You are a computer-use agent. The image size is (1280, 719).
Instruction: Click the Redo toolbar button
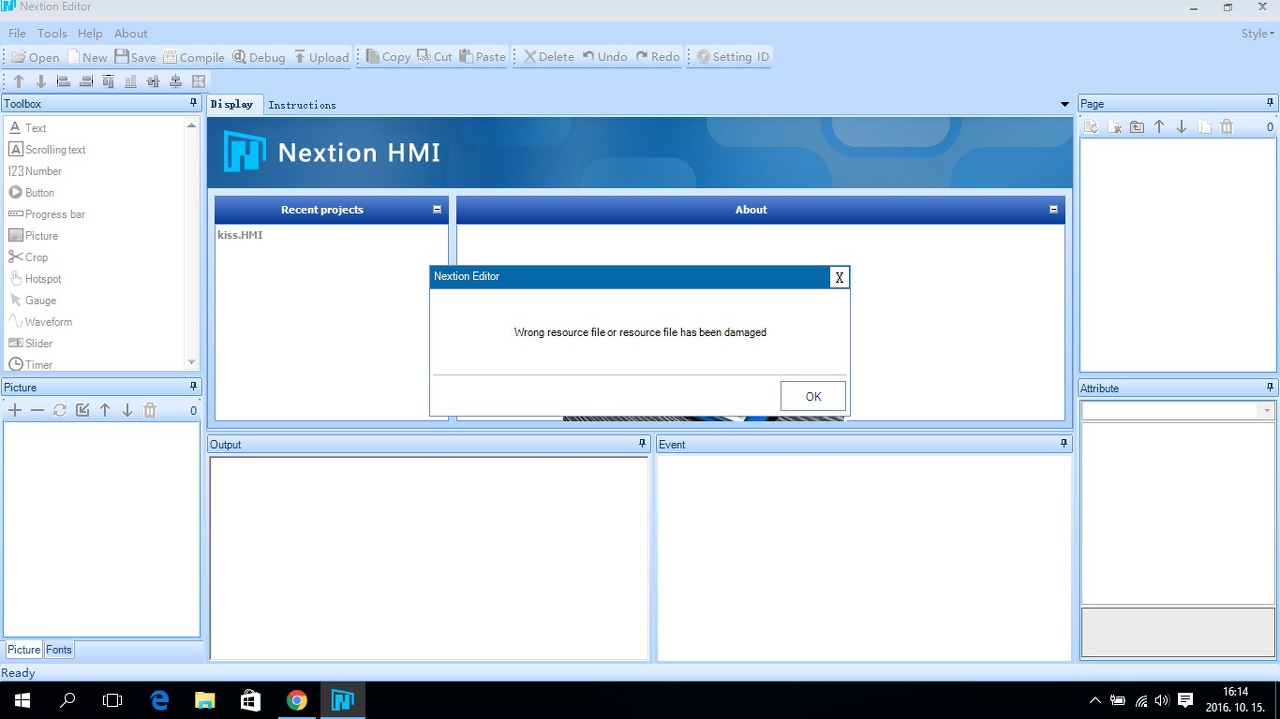point(658,57)
